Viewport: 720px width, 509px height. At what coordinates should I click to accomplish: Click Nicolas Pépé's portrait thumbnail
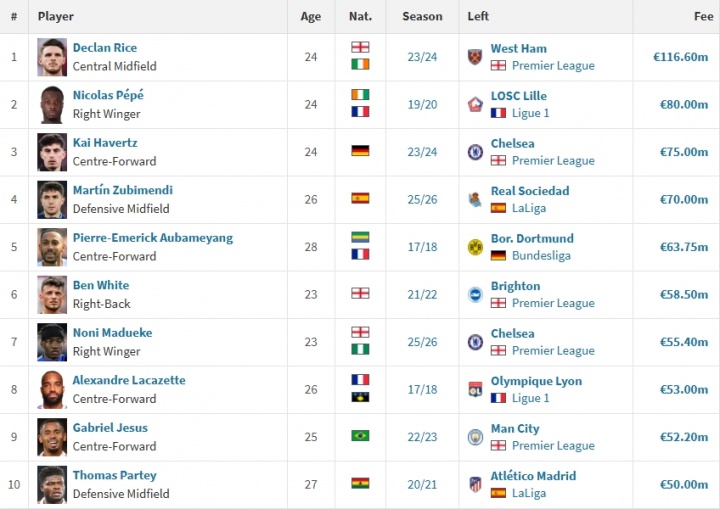click(52, 104)
